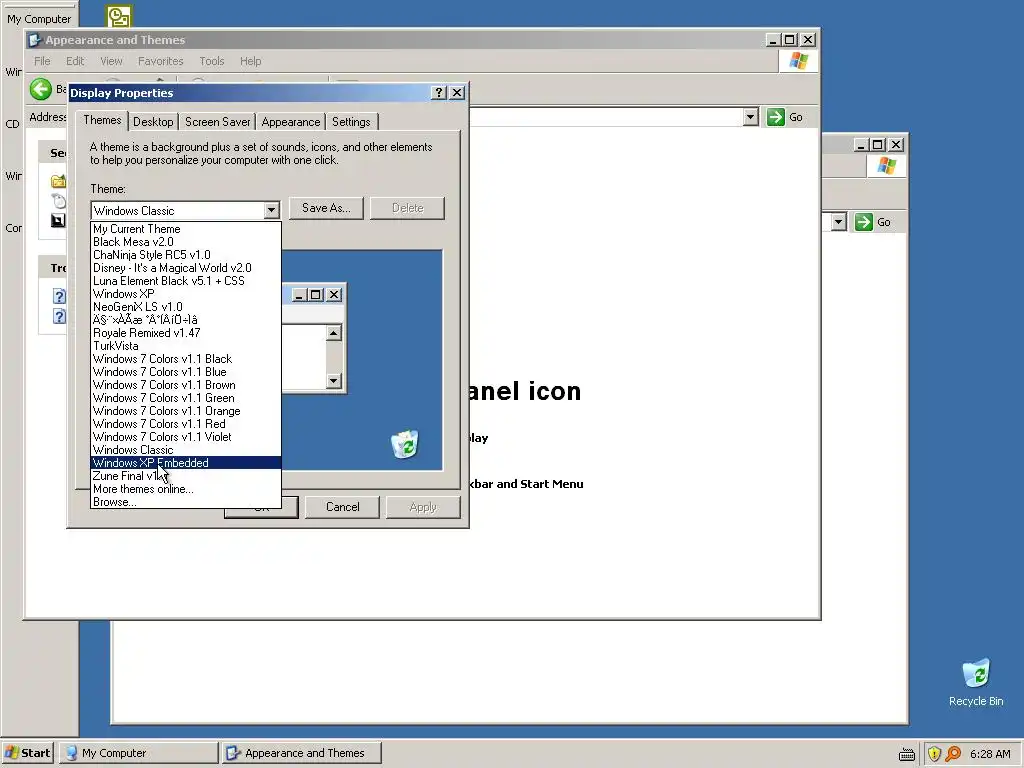Viewport: 1024px width, 768px height.
Task: Close the Display Properties dialog
Action: [x=457, y=93]
